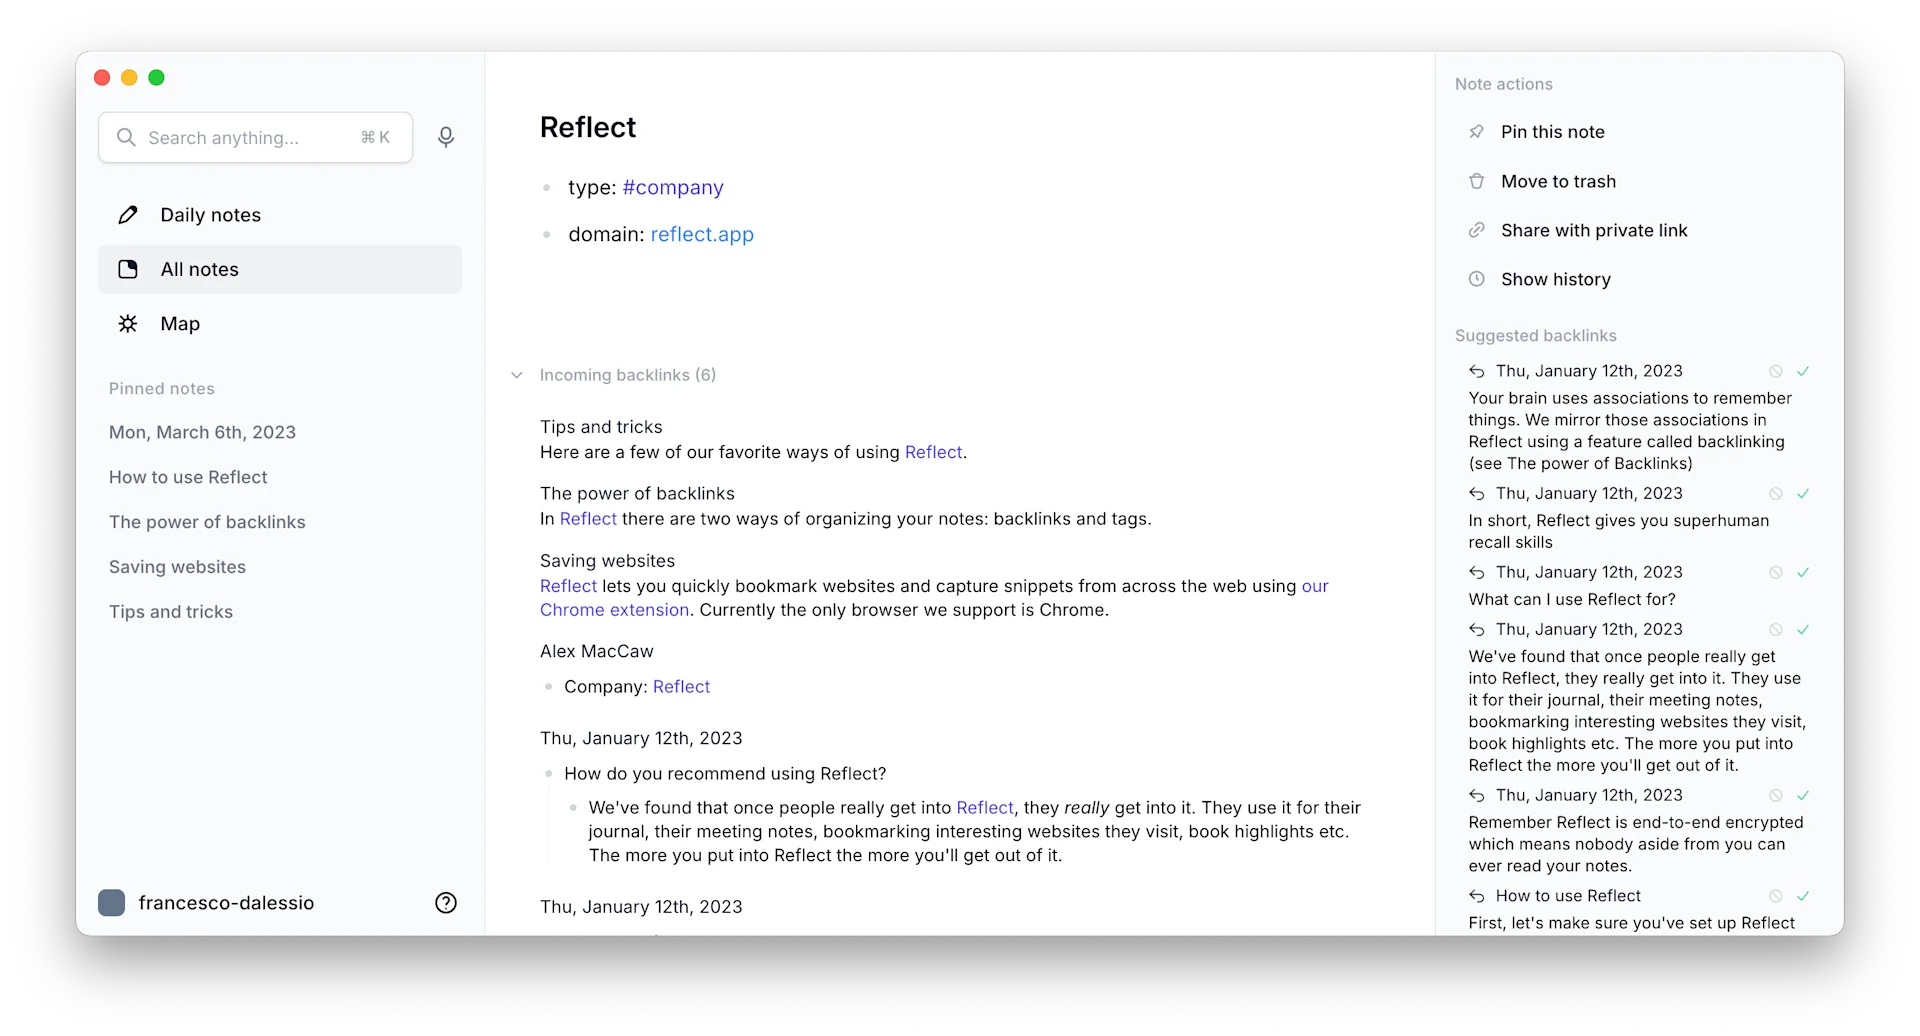Choose 'Share with private link' action

coord(1594,230)
